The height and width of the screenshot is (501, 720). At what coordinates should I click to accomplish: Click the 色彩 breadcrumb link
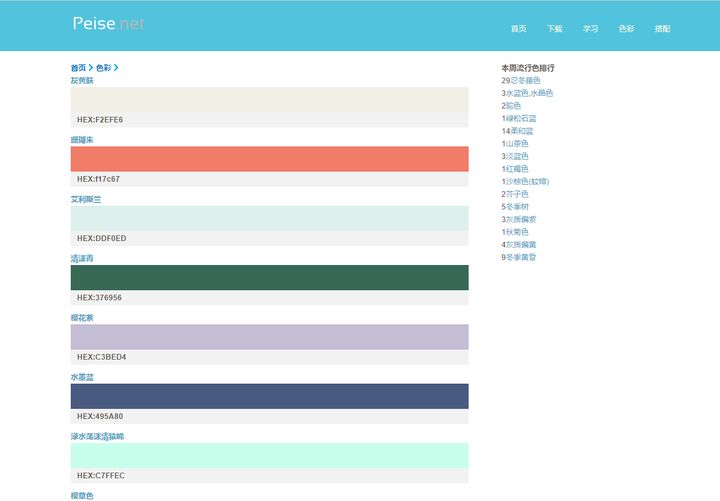(103, 68)
